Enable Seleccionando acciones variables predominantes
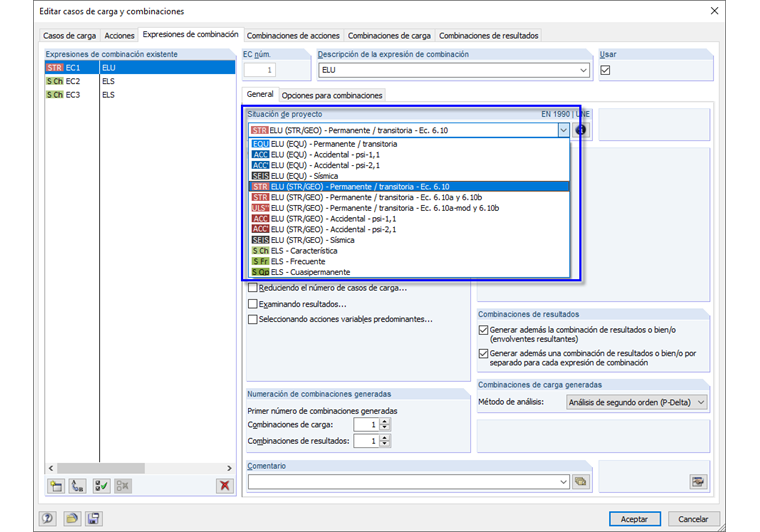Image resolution: width=760 pixels, height=532 pixels. 253,319
